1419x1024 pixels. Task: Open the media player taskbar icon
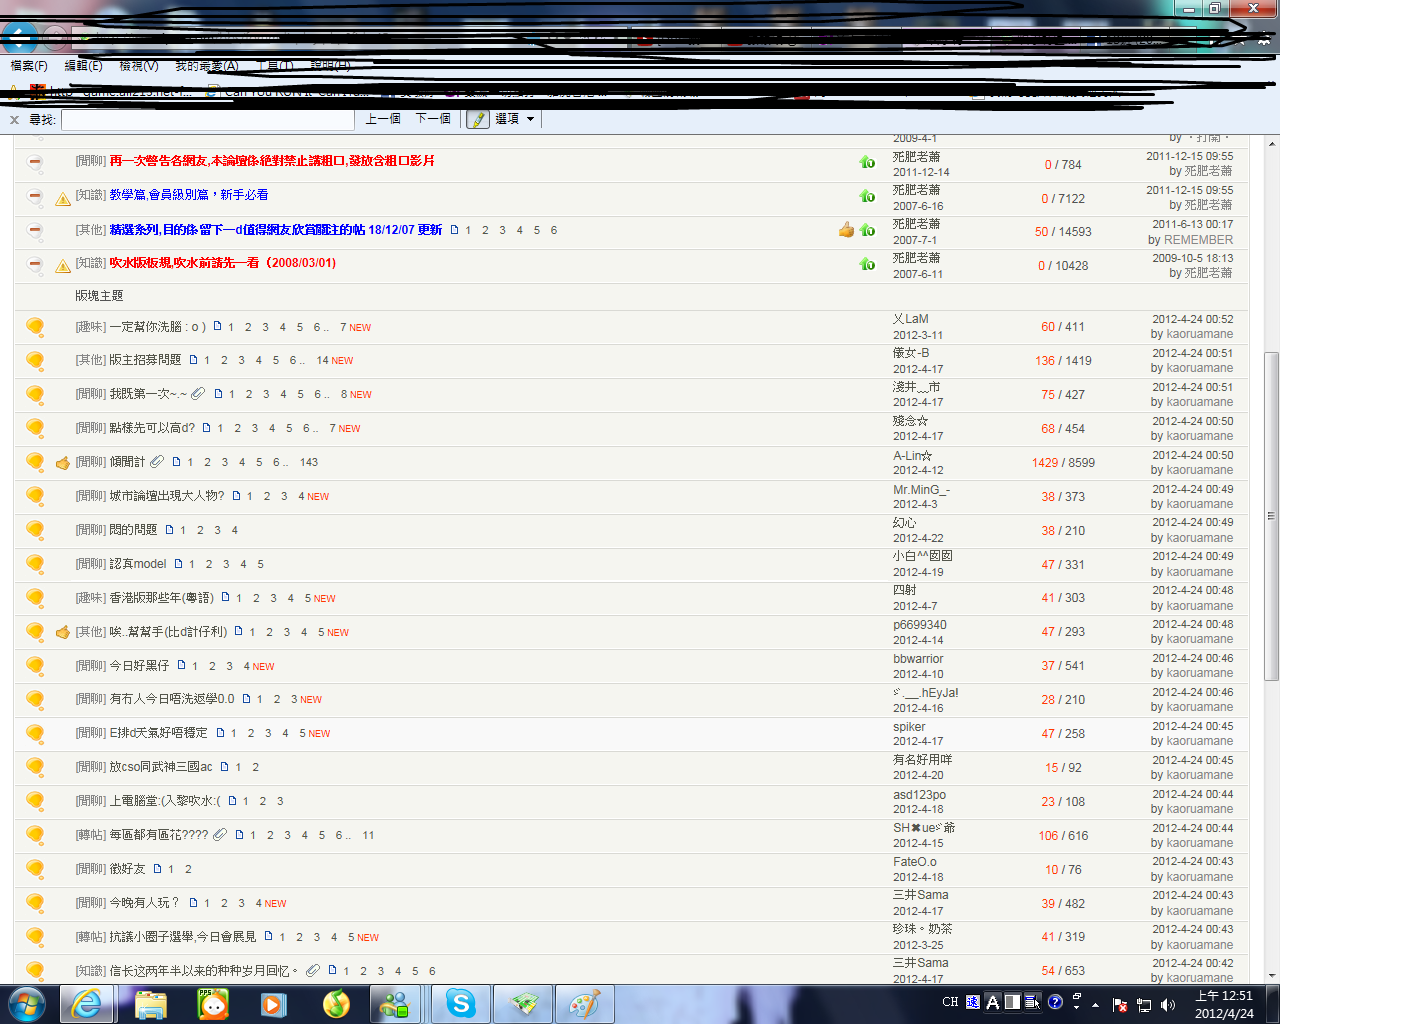[273, 1003]
